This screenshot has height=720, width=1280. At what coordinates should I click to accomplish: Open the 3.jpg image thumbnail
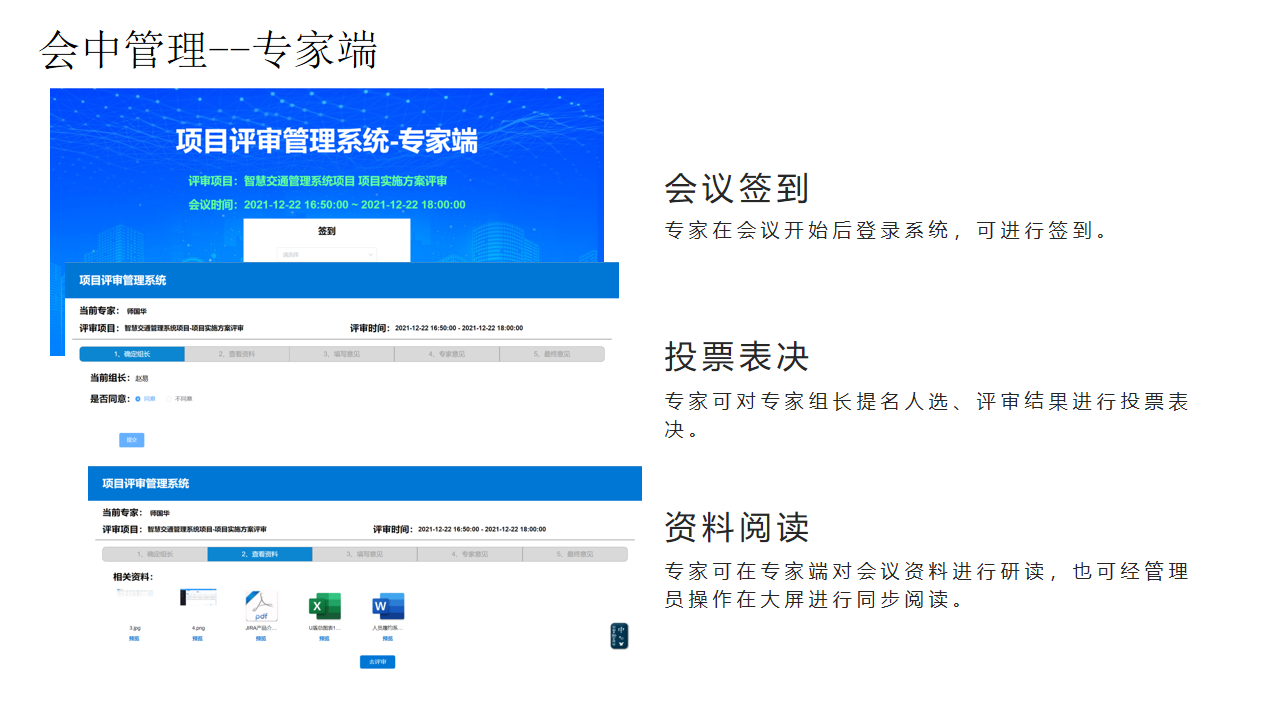tap(135, 594)
